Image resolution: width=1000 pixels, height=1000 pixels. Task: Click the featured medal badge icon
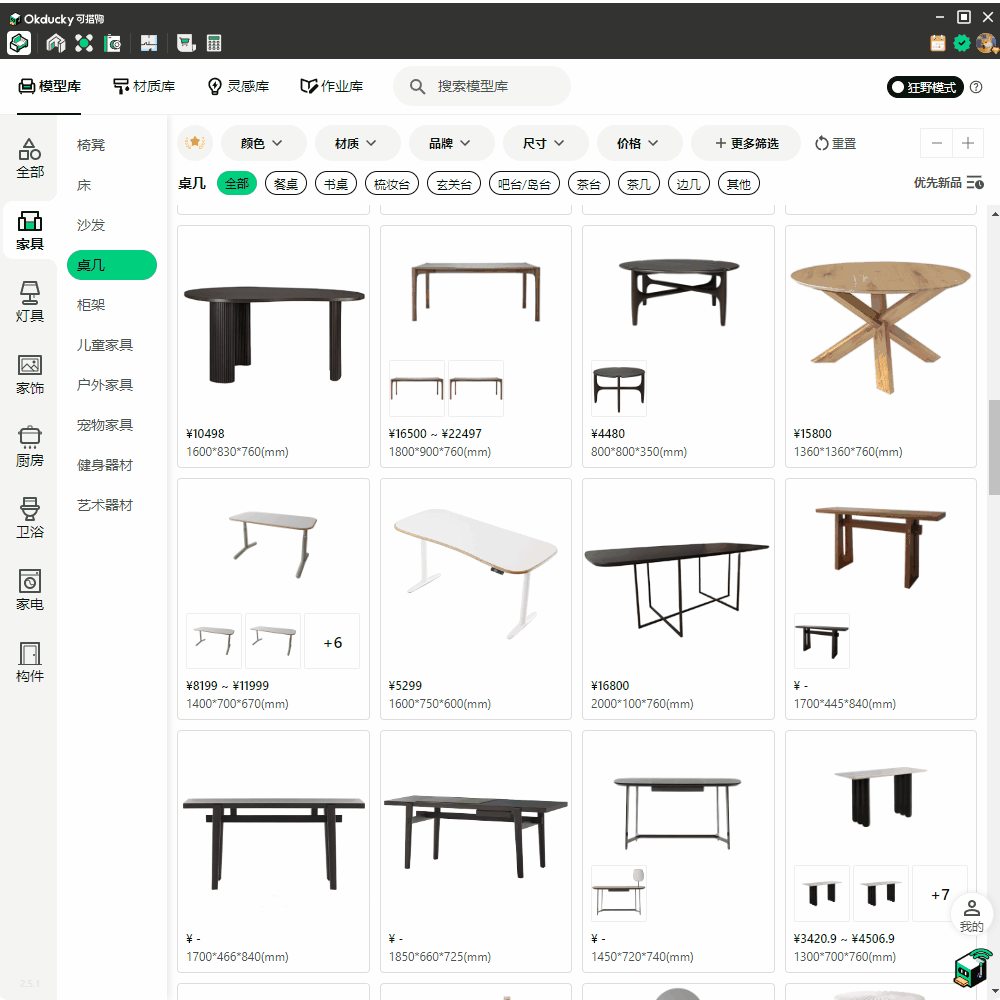tap(195, 143)
